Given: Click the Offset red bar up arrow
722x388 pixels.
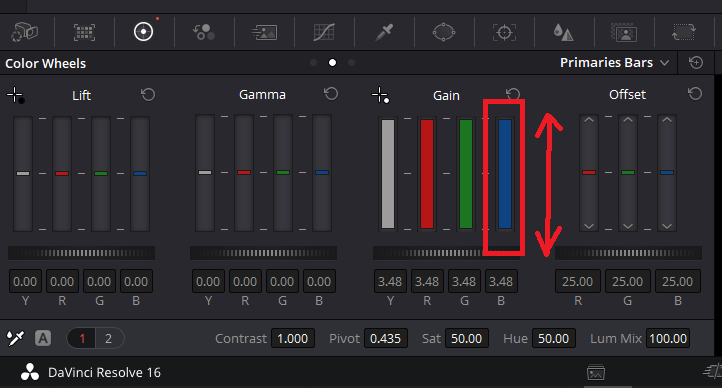Looking at the screenshot, I should click(x=589, y=120).
